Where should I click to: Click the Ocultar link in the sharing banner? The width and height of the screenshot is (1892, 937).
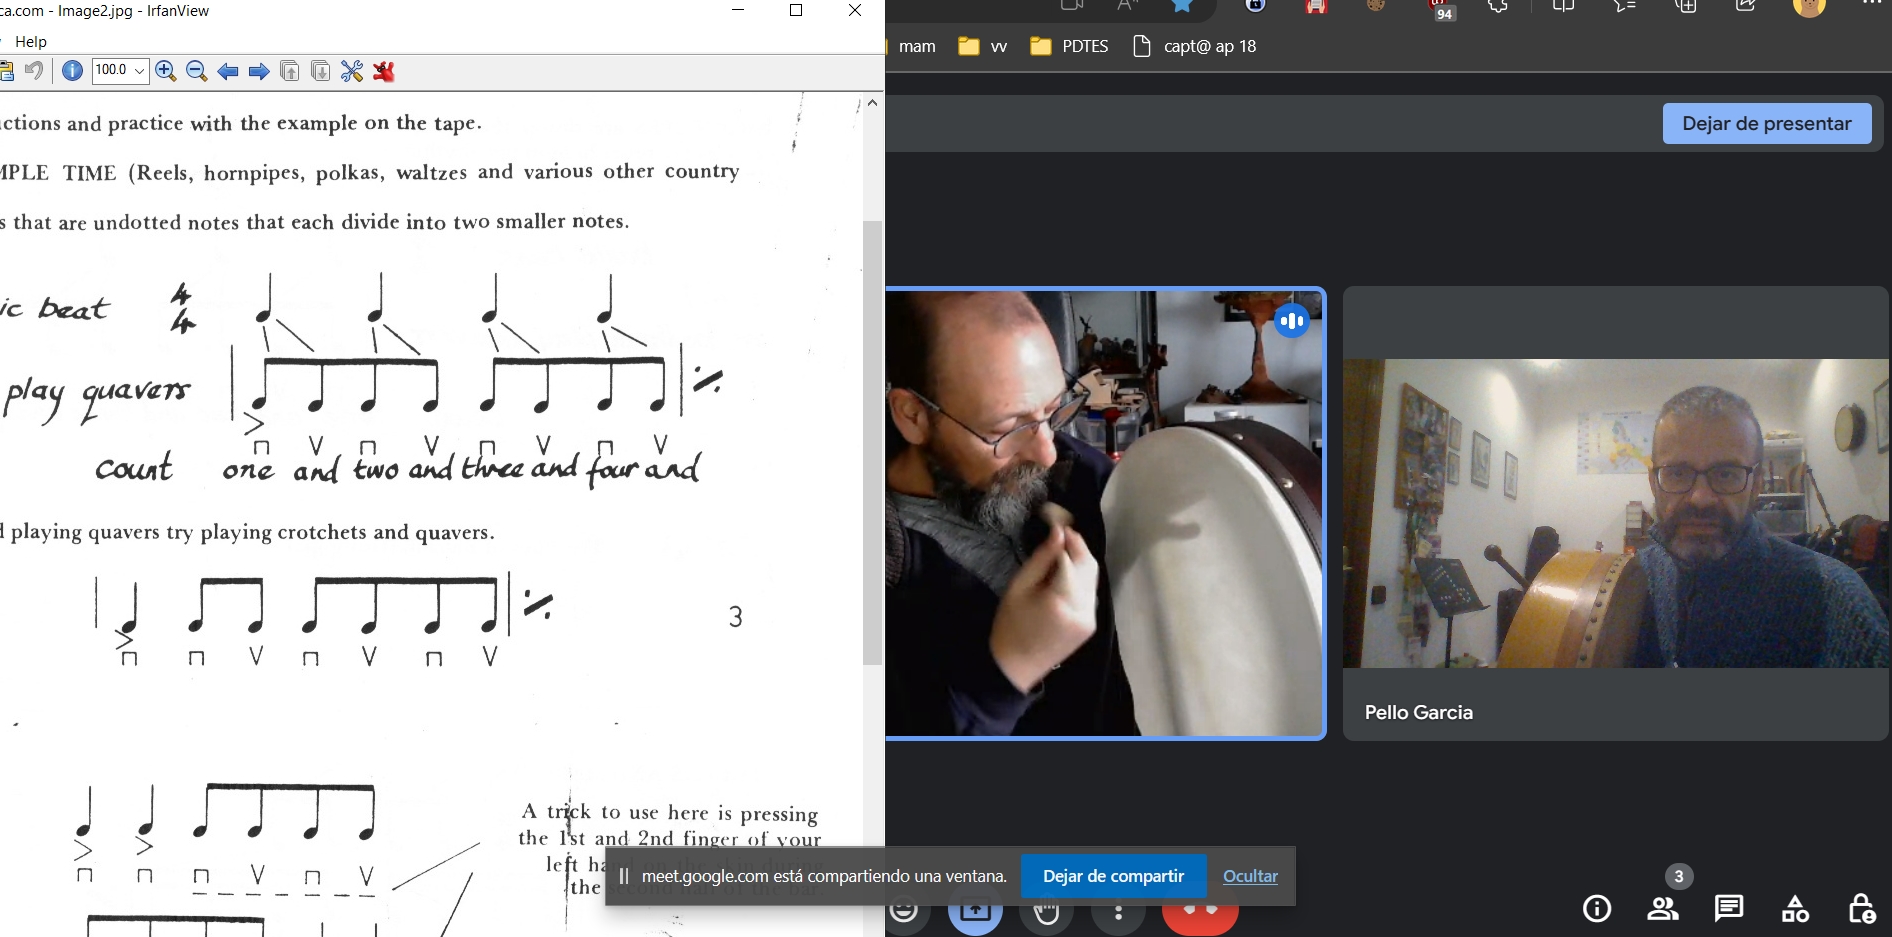point(1250,876)
